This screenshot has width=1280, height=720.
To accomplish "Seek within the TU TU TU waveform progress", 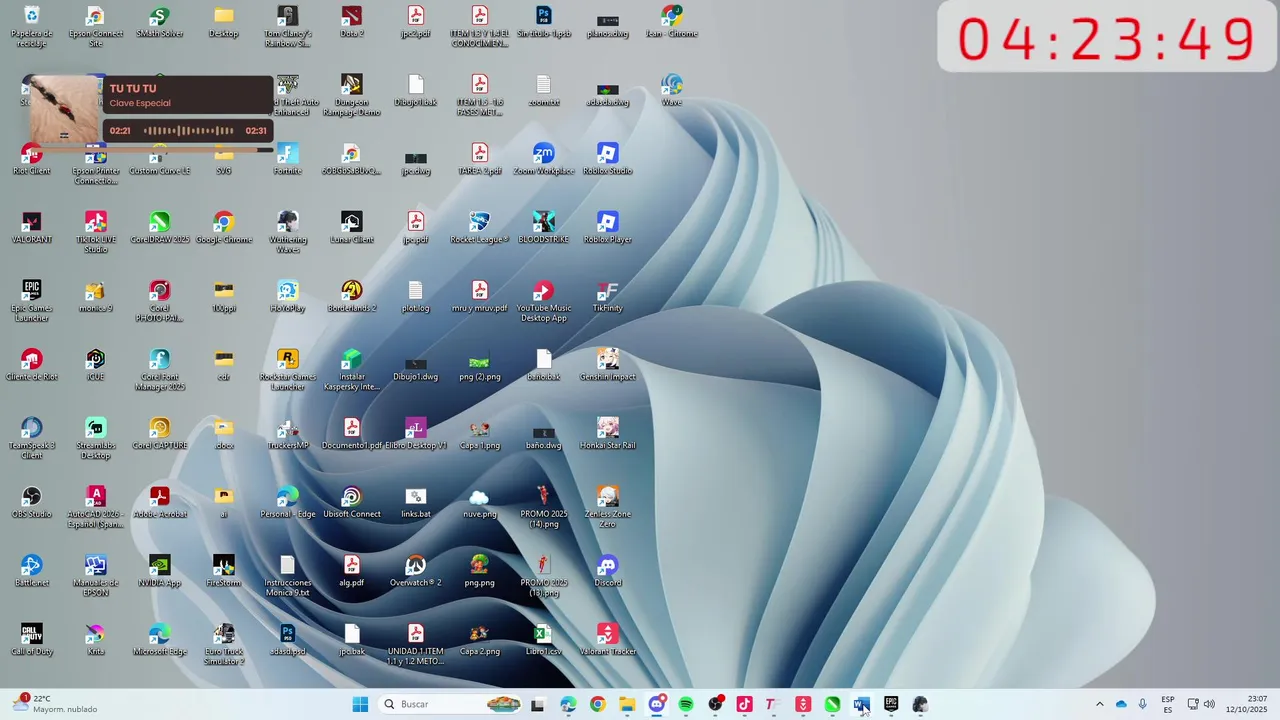I will (x=188, y=131).
